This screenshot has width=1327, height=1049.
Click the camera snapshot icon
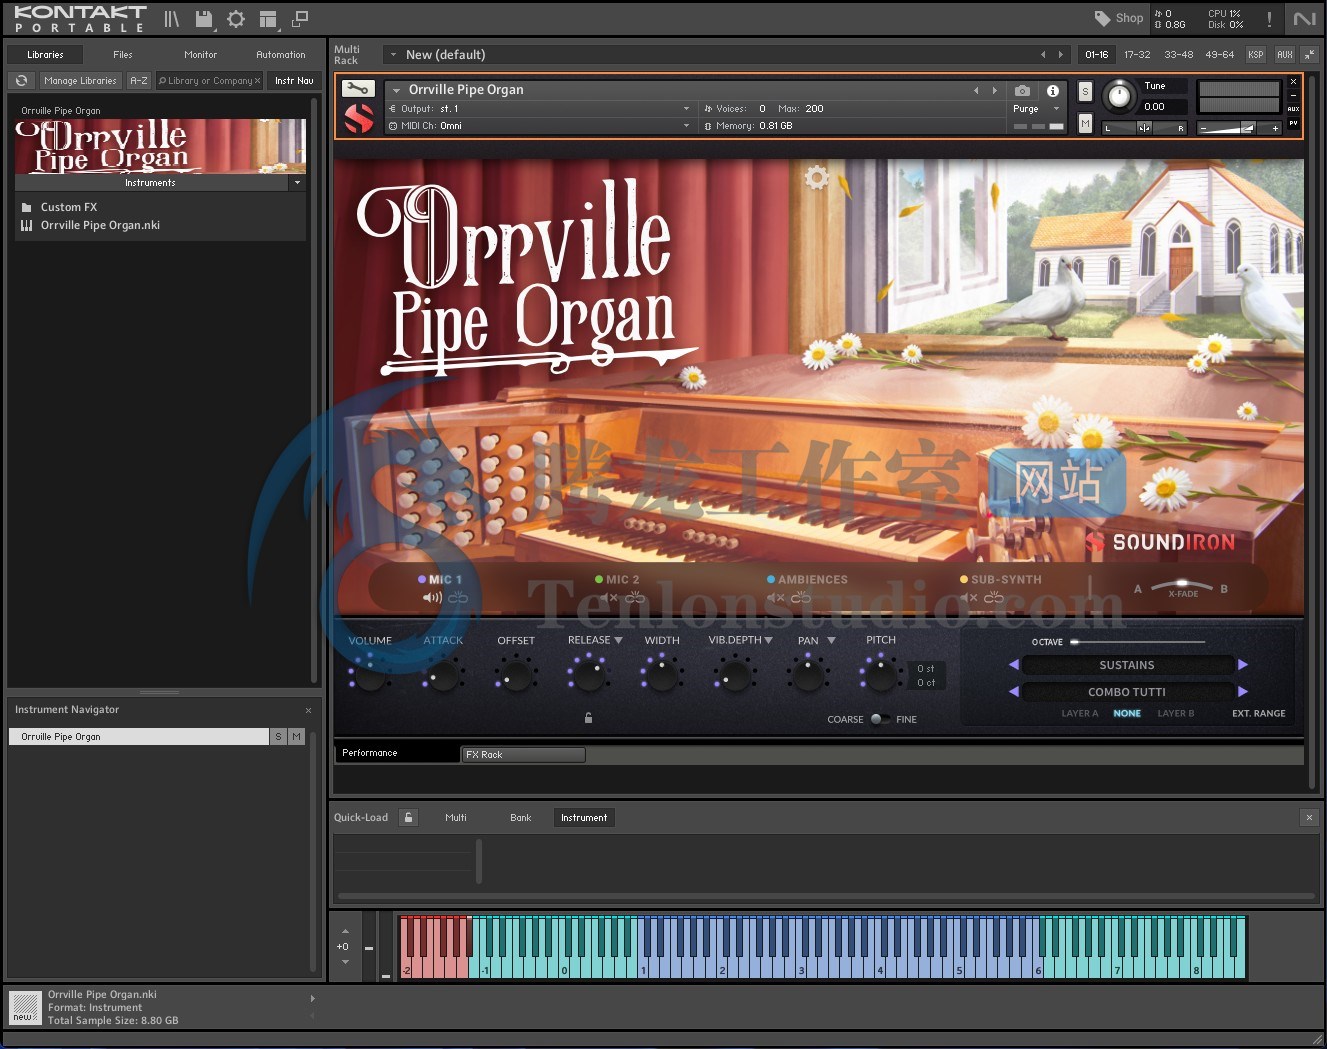coord(1022,91)
